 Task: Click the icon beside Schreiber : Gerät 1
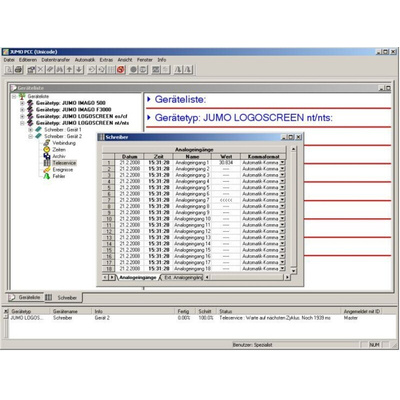pyautogui.click(x=38, y=130)
